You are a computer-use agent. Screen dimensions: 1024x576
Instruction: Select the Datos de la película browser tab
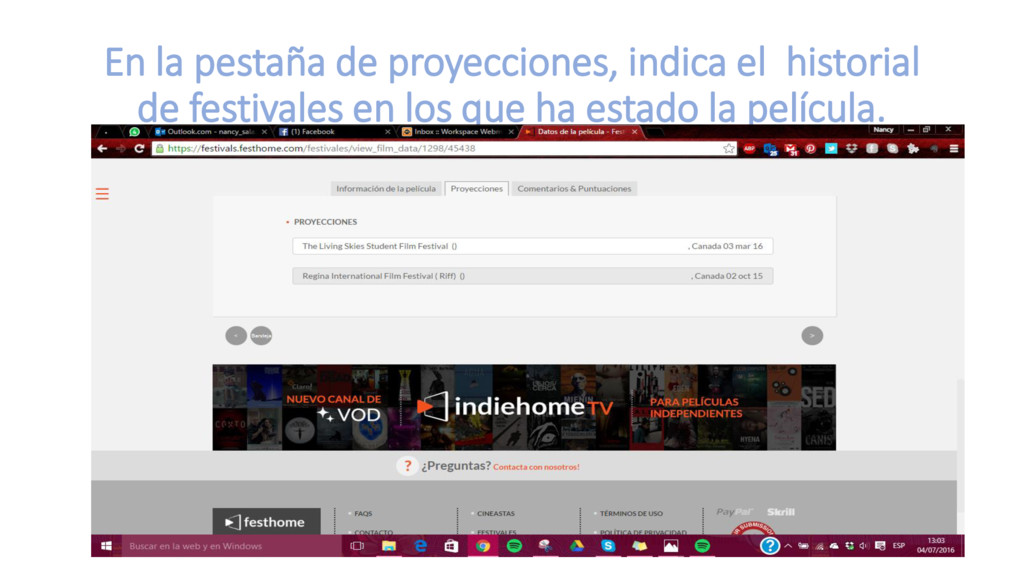[x=580, y=132]
